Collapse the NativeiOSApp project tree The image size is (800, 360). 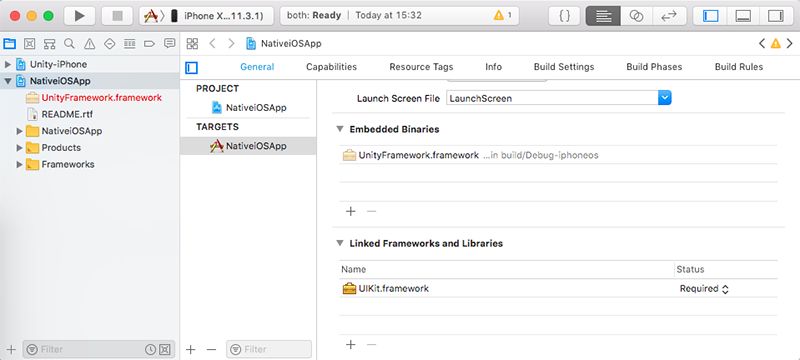(8, 81)
